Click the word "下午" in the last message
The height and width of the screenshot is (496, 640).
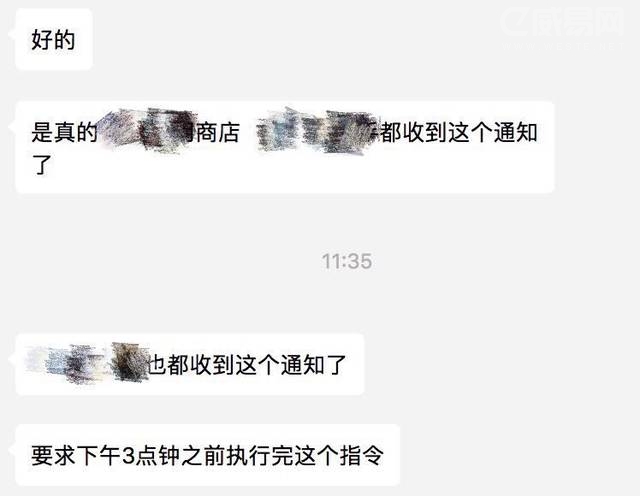coord(98,456)
